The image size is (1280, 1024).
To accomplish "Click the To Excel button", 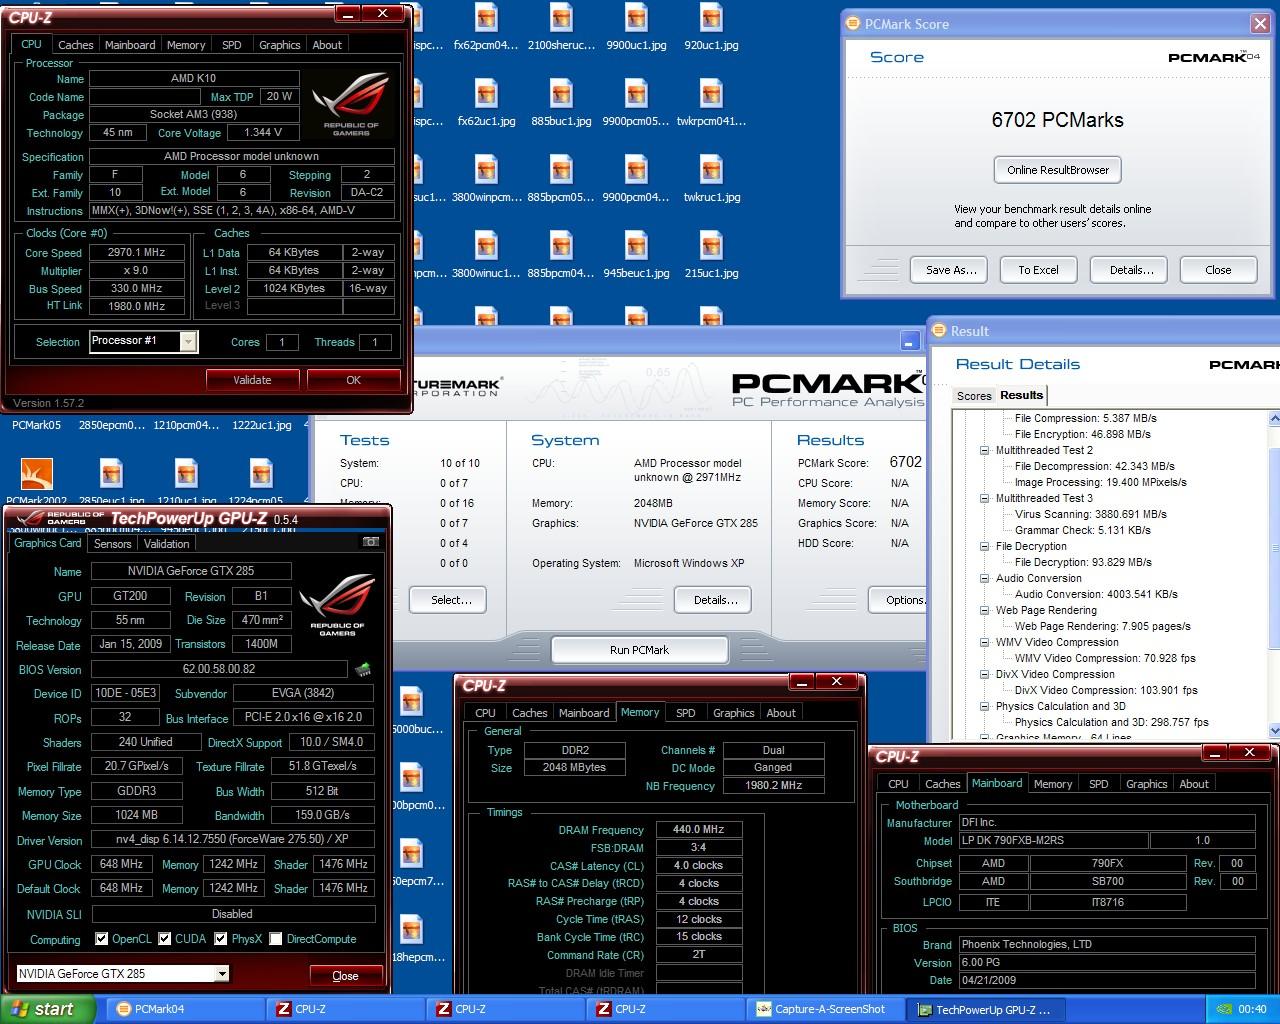I will pos(1038,270).
